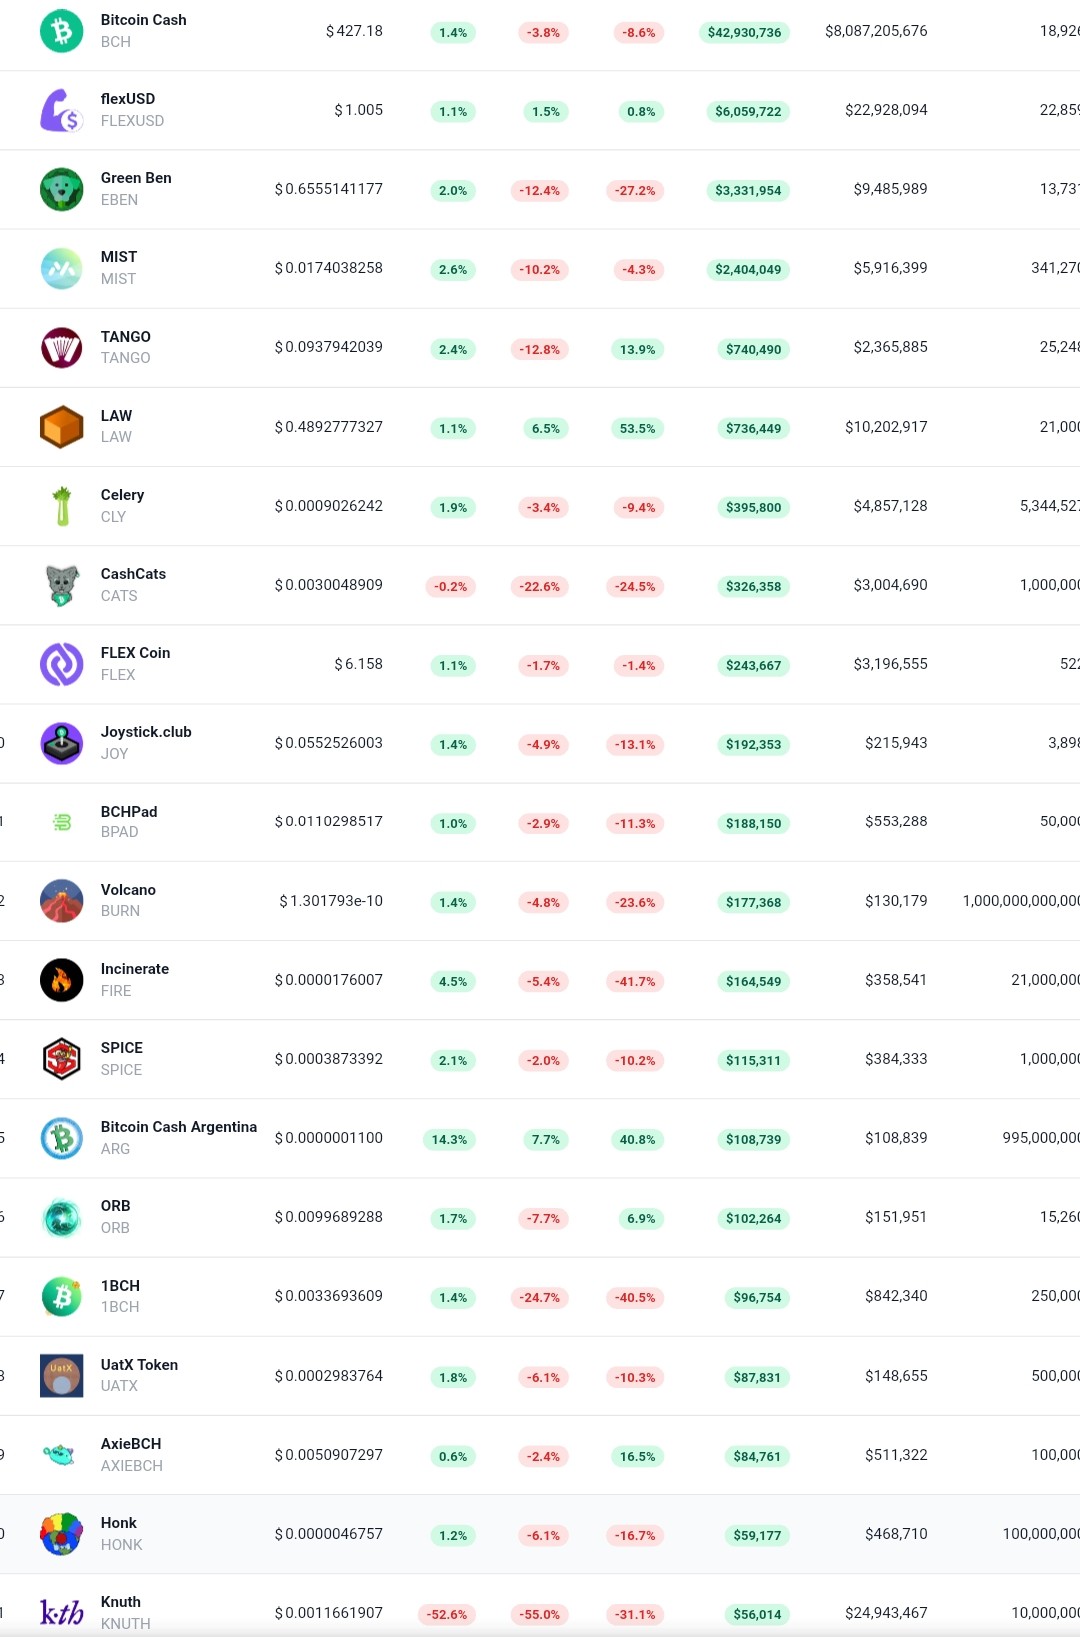Click LAW 53.5% change badge
This screenshot has width=1080, height=1637.
click(x=638, y=428)
